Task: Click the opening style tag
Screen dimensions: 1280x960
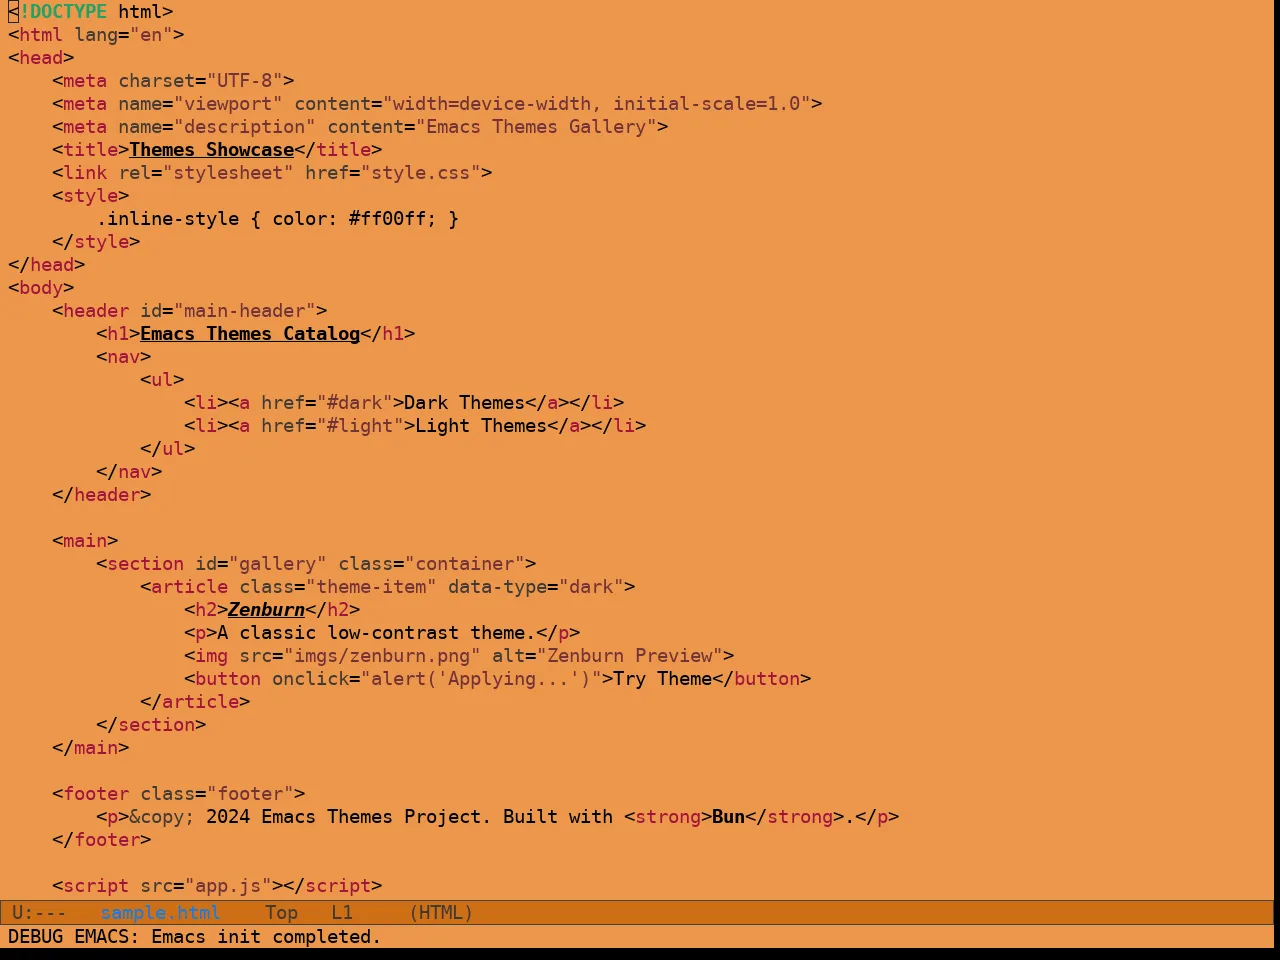Action: click(91, 196)
